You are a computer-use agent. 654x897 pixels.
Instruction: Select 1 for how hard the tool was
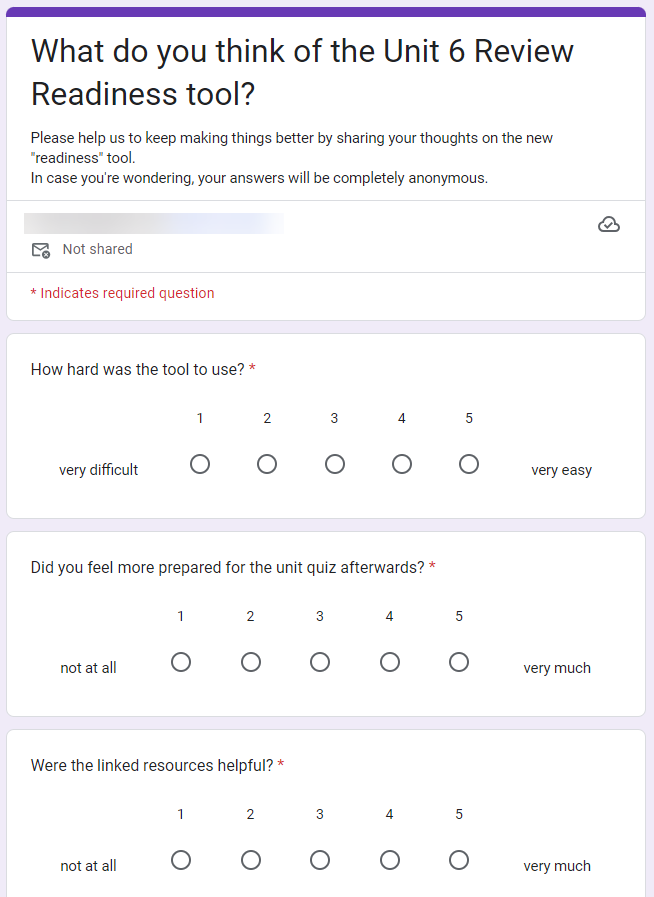(x=200, y=464)
